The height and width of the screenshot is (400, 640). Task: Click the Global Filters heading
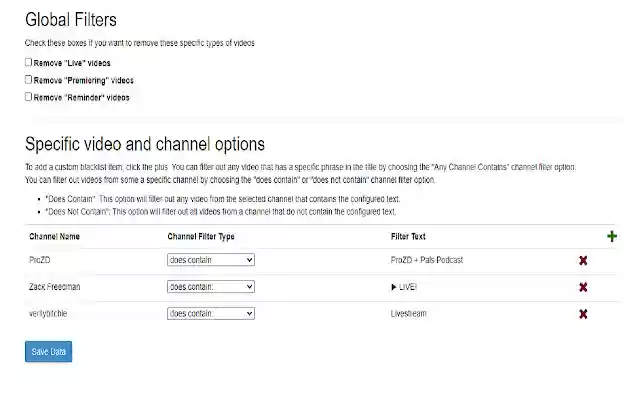(71, 20)
